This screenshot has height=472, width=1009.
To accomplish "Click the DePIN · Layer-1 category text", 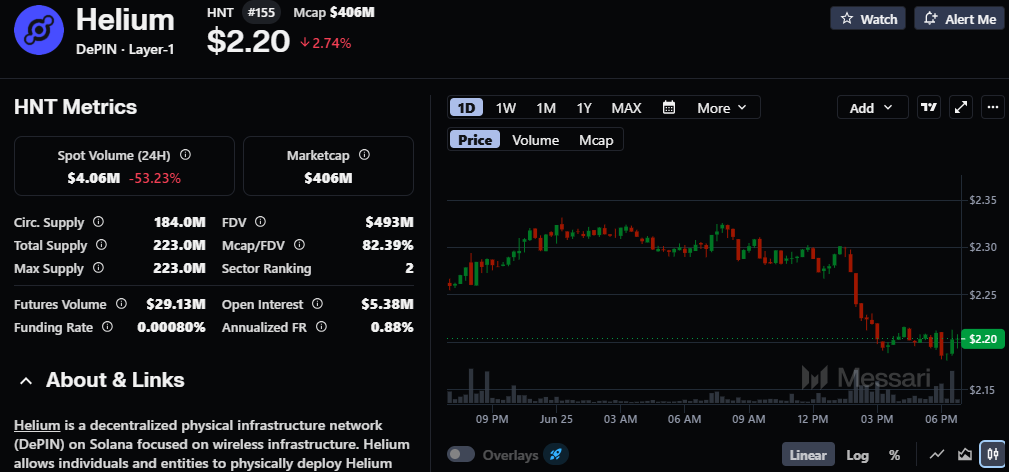I will [125, 49].
